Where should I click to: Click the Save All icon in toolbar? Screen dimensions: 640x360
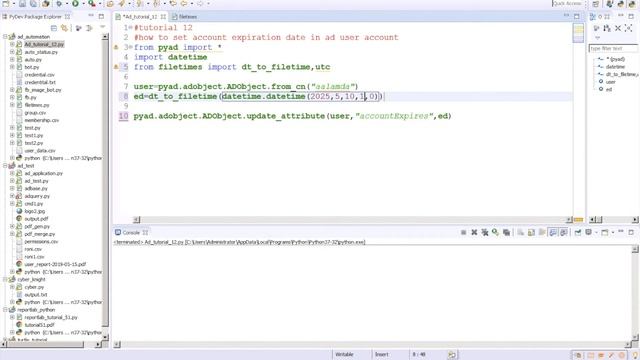[x=33, y=4]
